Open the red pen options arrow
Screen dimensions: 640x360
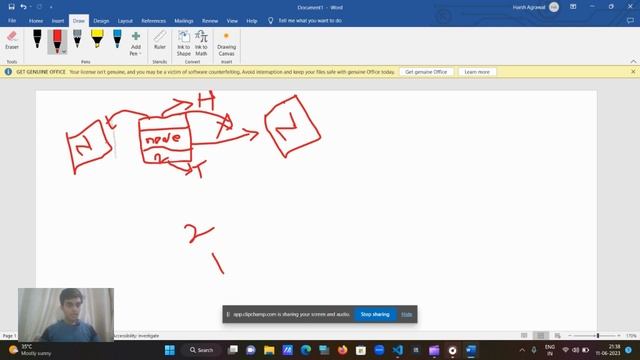click(64, 52)
